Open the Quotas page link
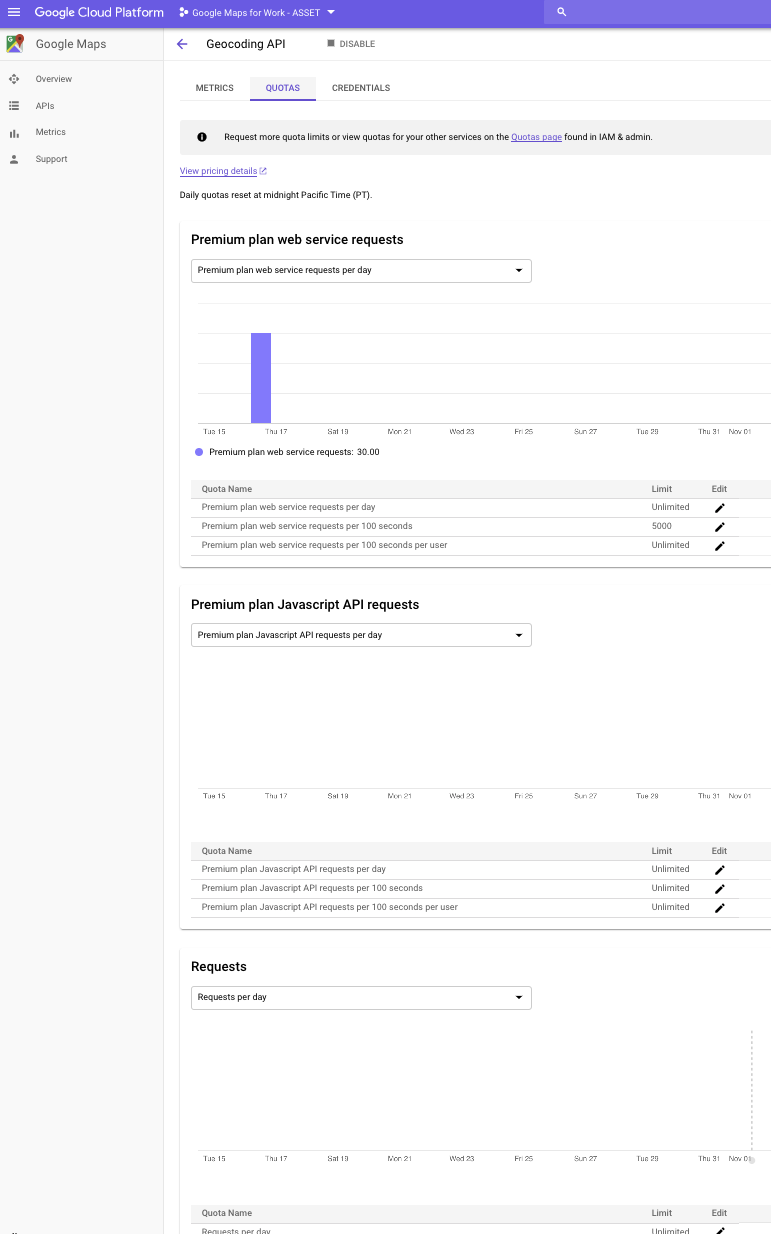The width and height of the screenshot is (771, 1234). click(x=536, y=137)
